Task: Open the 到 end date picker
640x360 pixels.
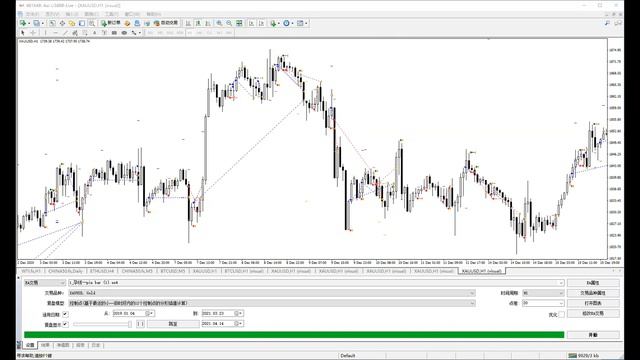Action: 222,313
